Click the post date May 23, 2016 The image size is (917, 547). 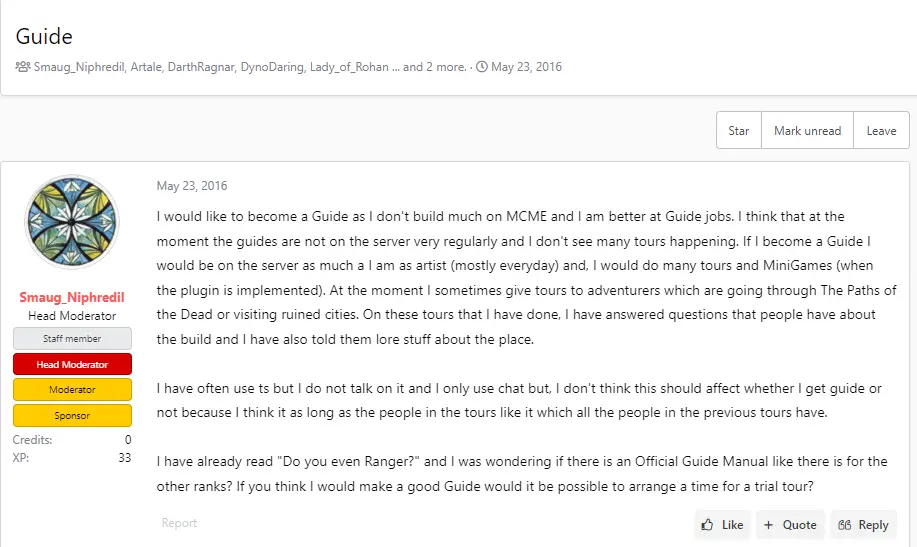click(192, 186)
